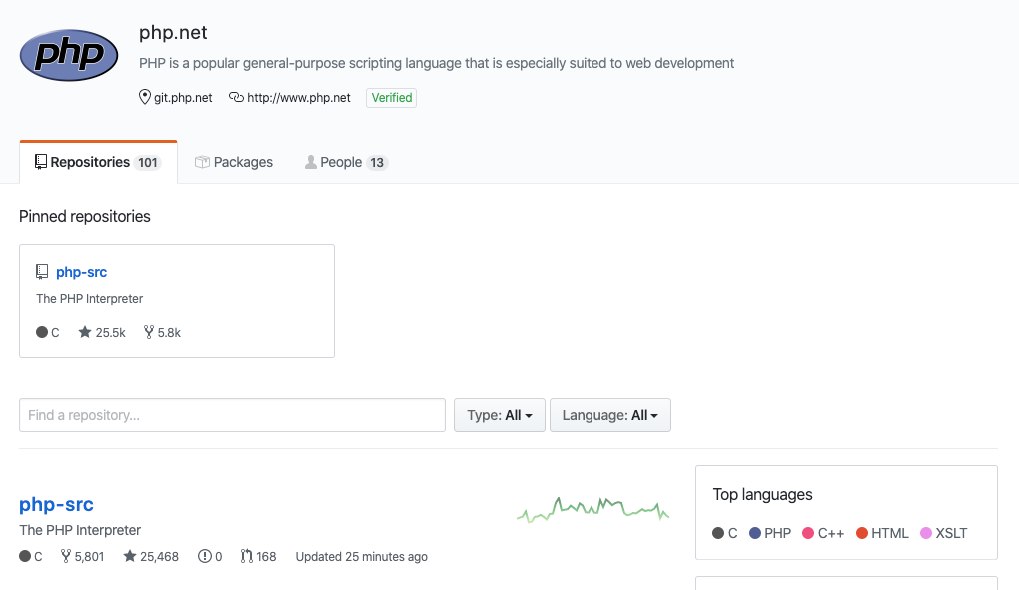Switch to the People tab
This screenshot has height=590, width=1019.
point(346,162)
